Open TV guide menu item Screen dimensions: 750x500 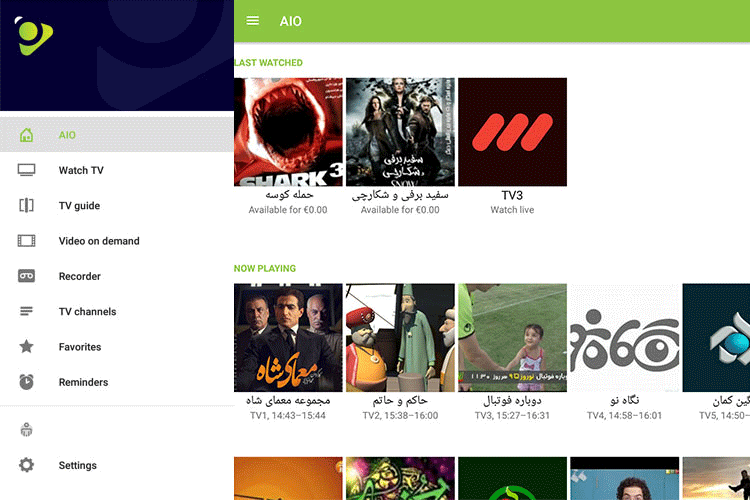point(117,205)
